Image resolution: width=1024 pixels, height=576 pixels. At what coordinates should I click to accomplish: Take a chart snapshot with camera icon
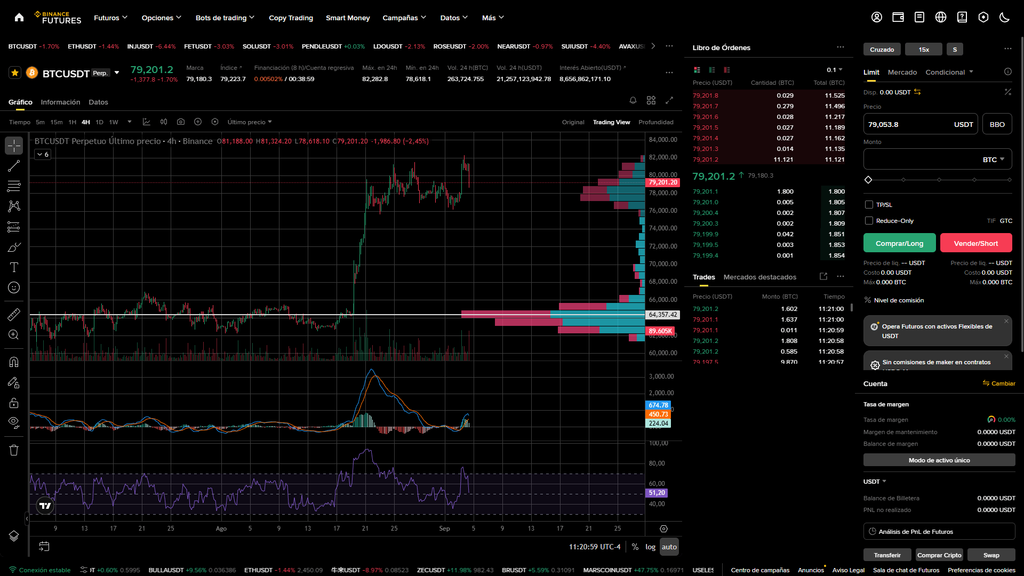coord(180,122)
